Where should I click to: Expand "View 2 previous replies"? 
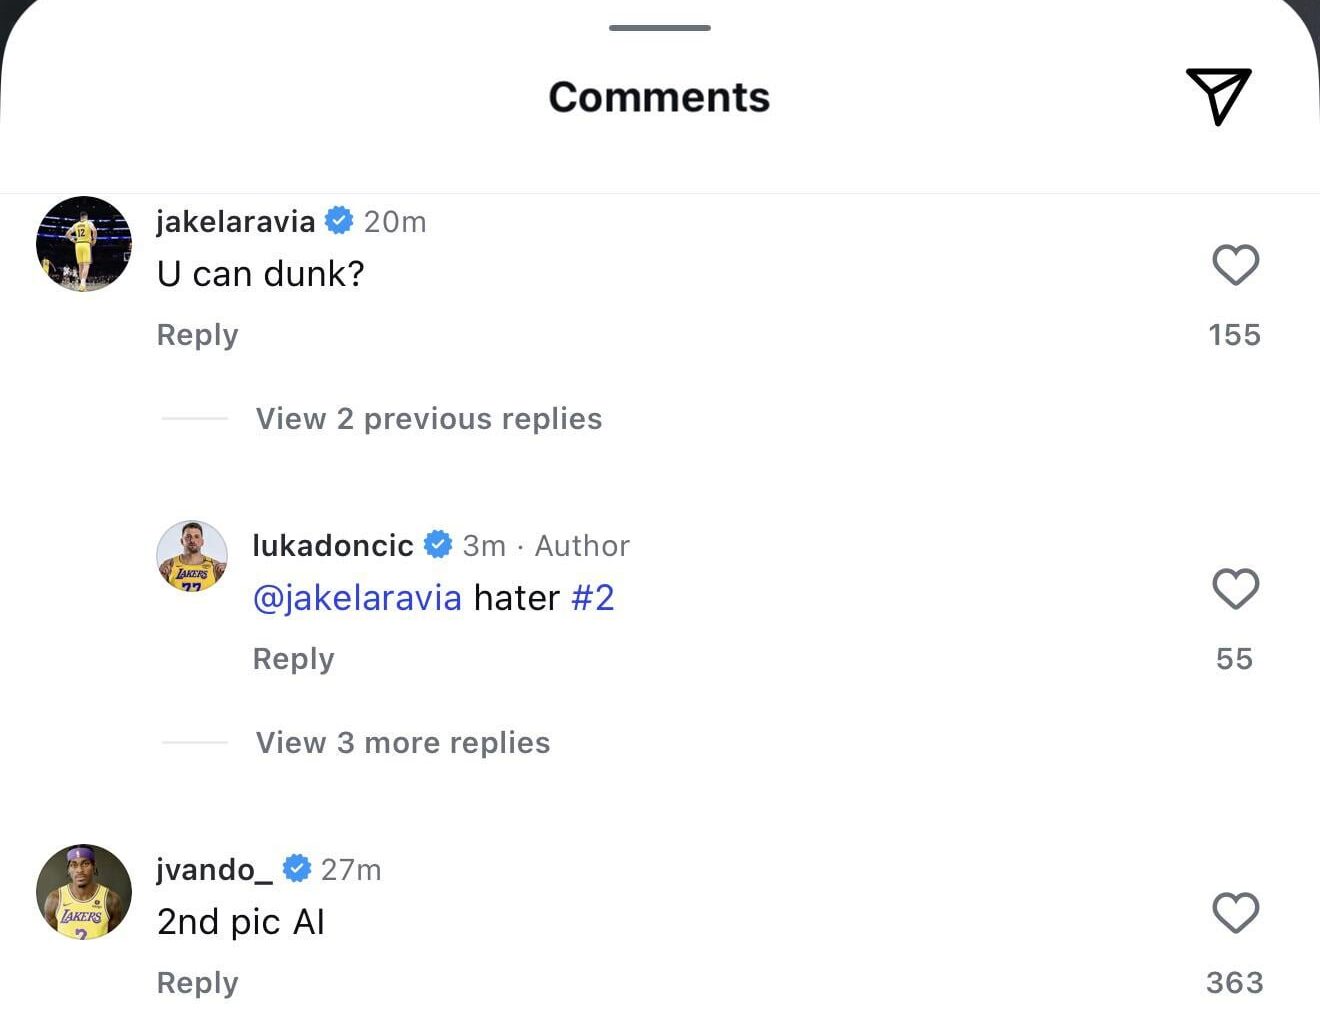(428, 419)
